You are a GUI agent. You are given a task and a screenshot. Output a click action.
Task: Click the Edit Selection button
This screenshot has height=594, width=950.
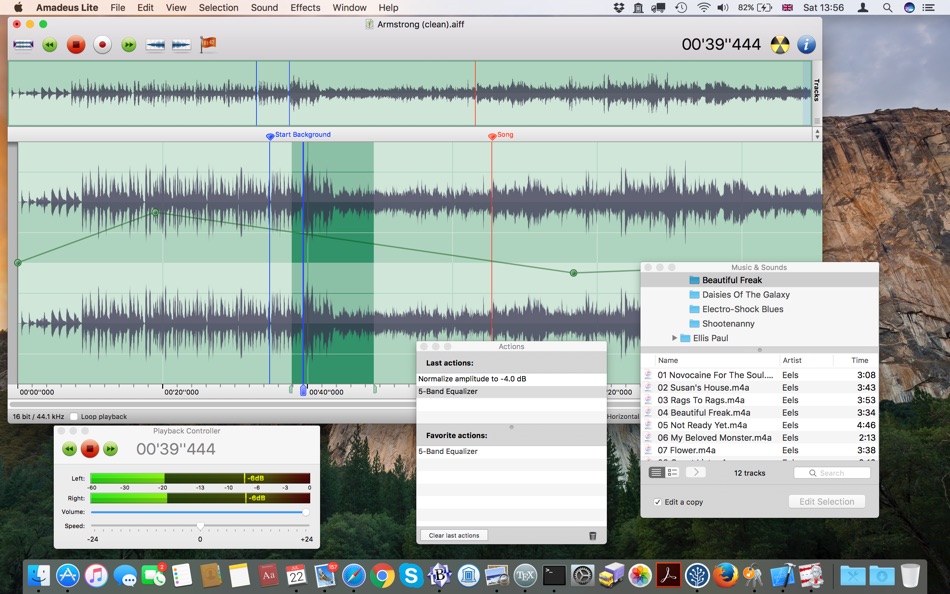point(827,501)
